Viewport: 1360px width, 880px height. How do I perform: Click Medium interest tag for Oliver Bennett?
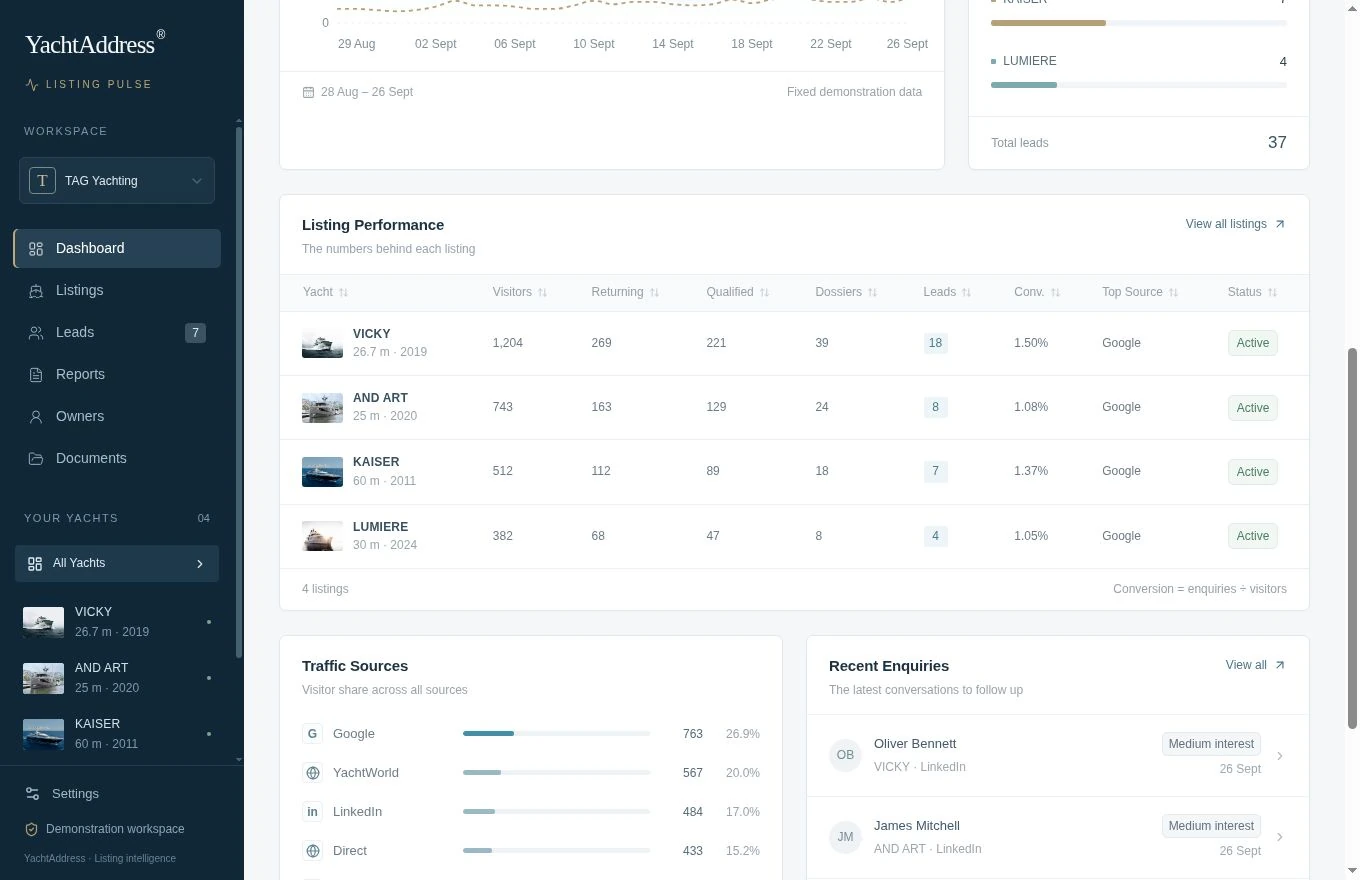click(x=1211, y=744)
